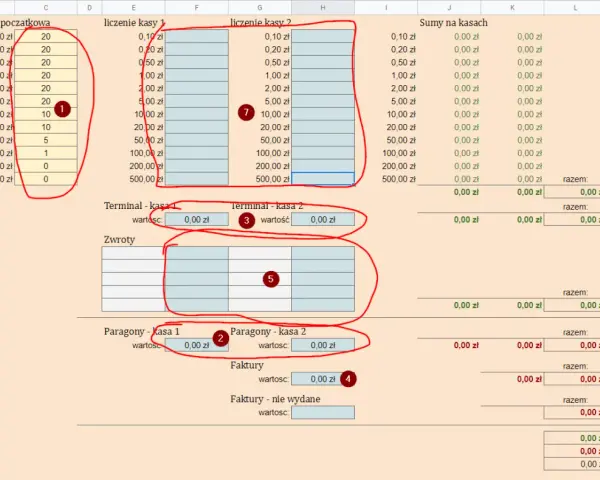Click 1,00 zł label in liczenie kasy 2
The width and height of the screenshot is (600, 480).
coord(277,75)
